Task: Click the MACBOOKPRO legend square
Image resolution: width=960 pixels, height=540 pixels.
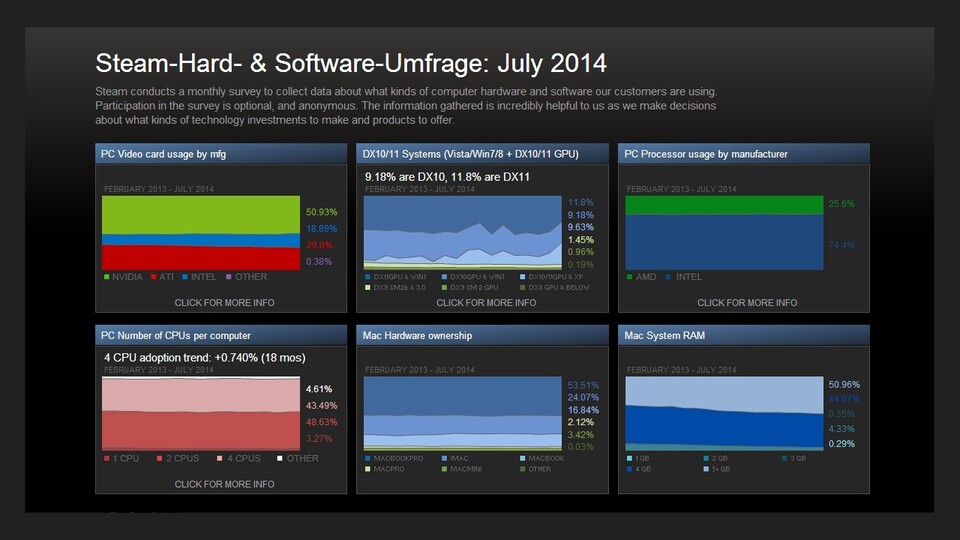Action: [x=368, y=458]
